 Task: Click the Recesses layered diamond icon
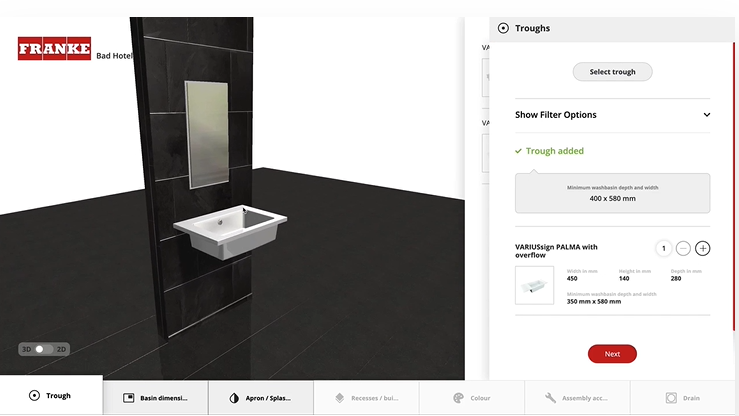tap(339, 398)
